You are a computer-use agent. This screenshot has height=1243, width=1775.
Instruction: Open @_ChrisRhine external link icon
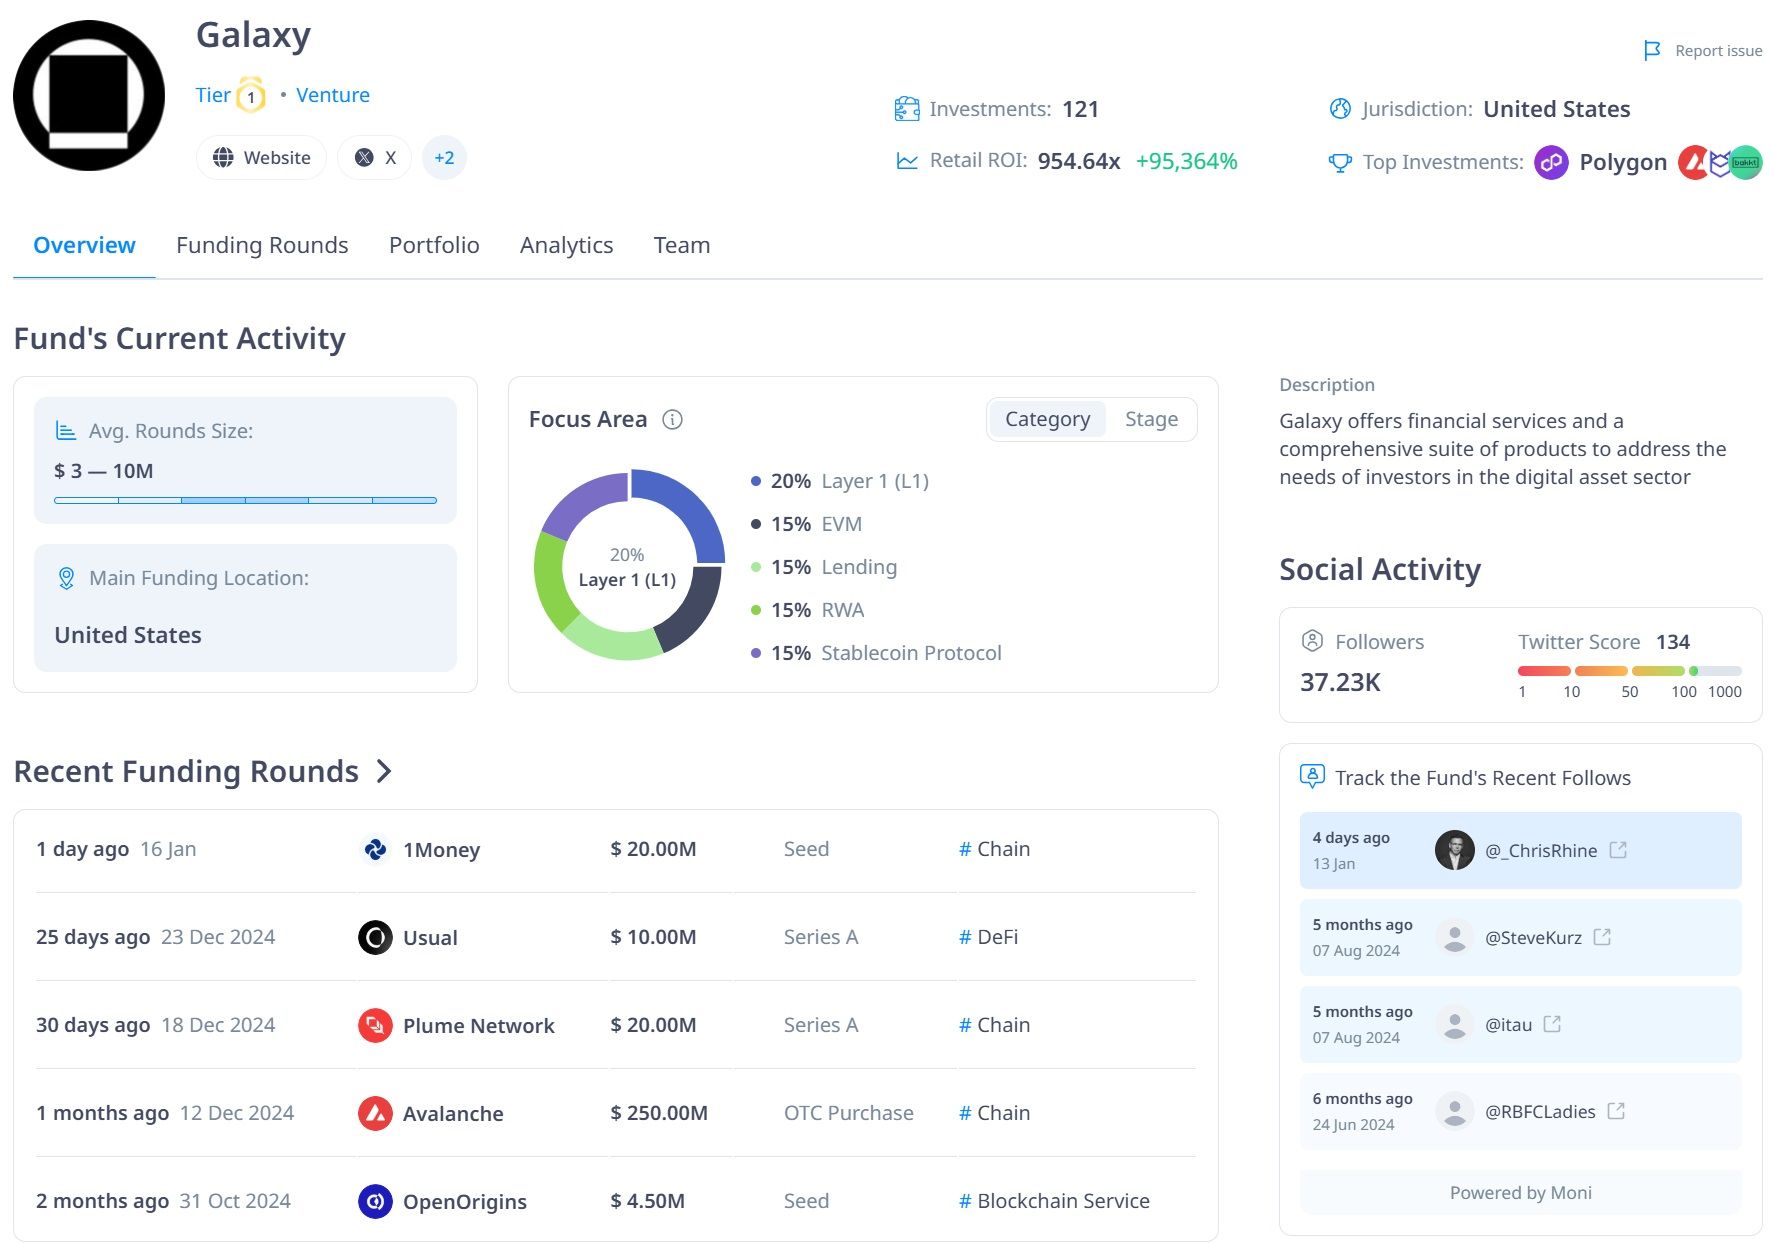1618,850
